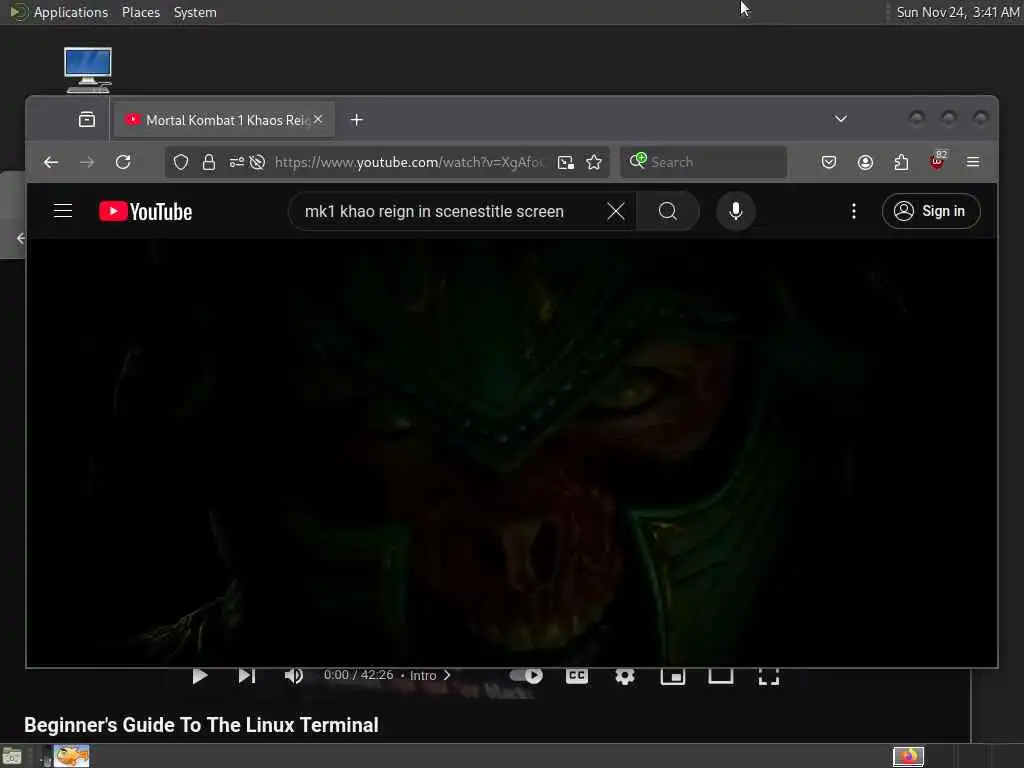Focus the Firefox URL address field

(408, 162)
